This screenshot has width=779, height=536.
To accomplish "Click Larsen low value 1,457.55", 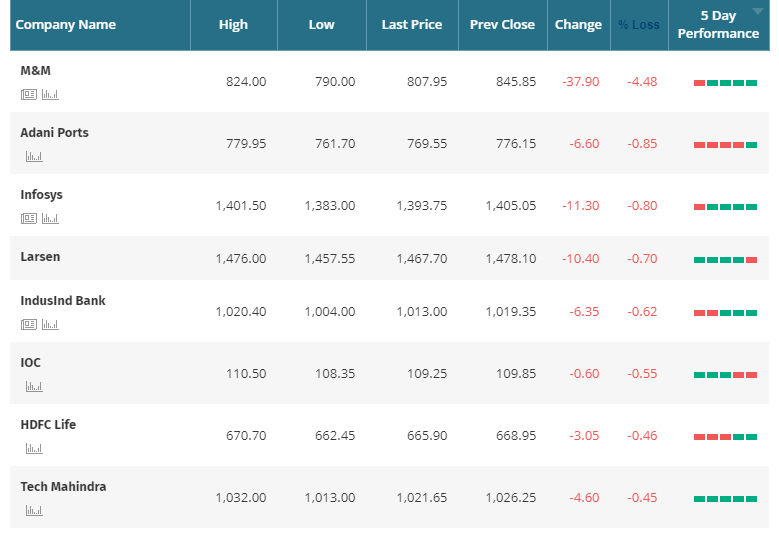I will pos(330,259).
